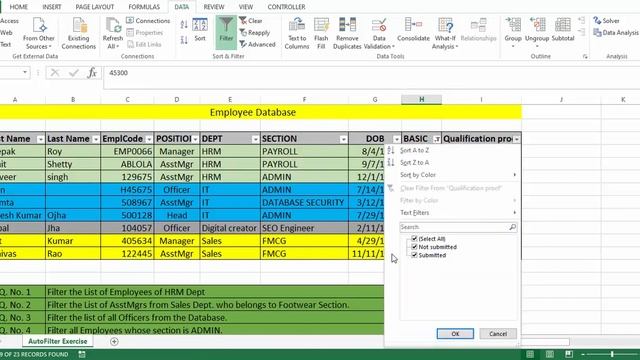
Task: Switch to Page Layout view icon
Action: coord(550,354)
